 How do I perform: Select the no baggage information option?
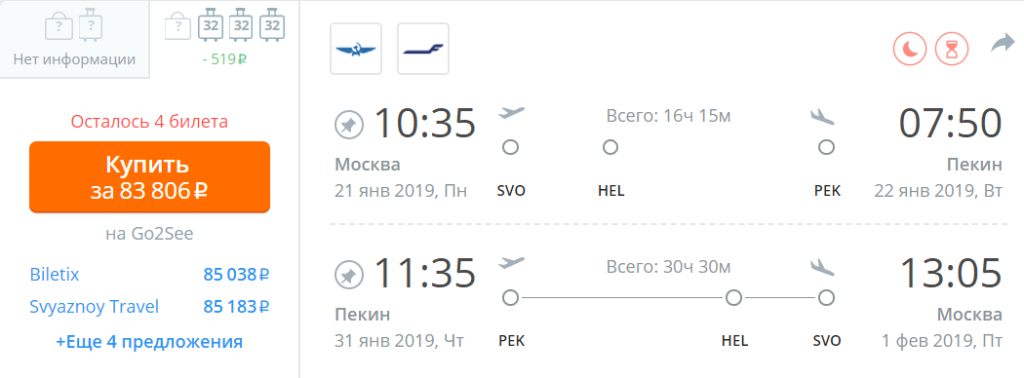[x=74, y=40]
